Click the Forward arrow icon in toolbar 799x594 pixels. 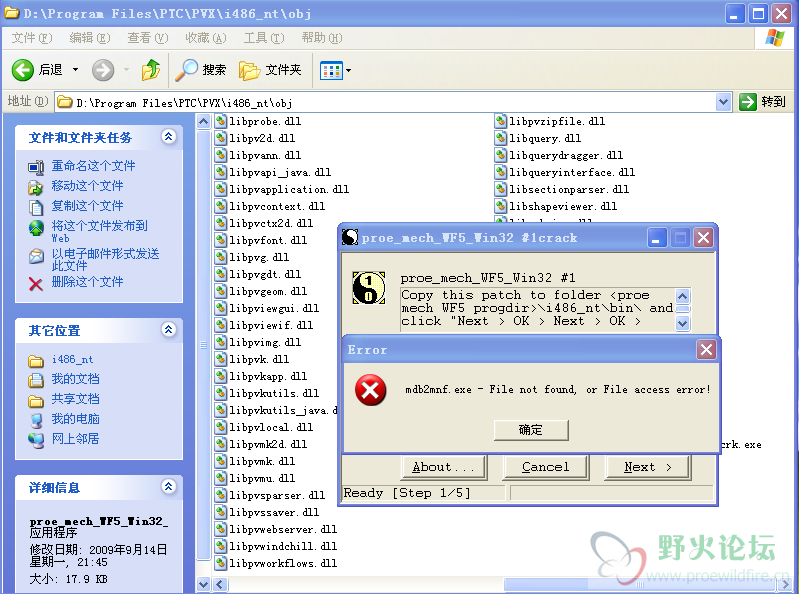click(x=102, y=70)
